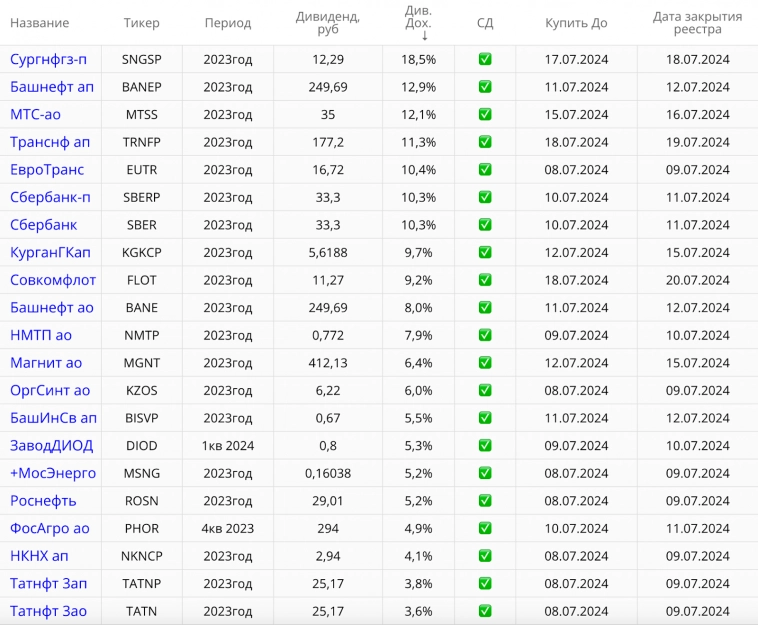This screenshot has width=758, height=625.
Task: Click the Тикер column header
Action: pos(141,23)
